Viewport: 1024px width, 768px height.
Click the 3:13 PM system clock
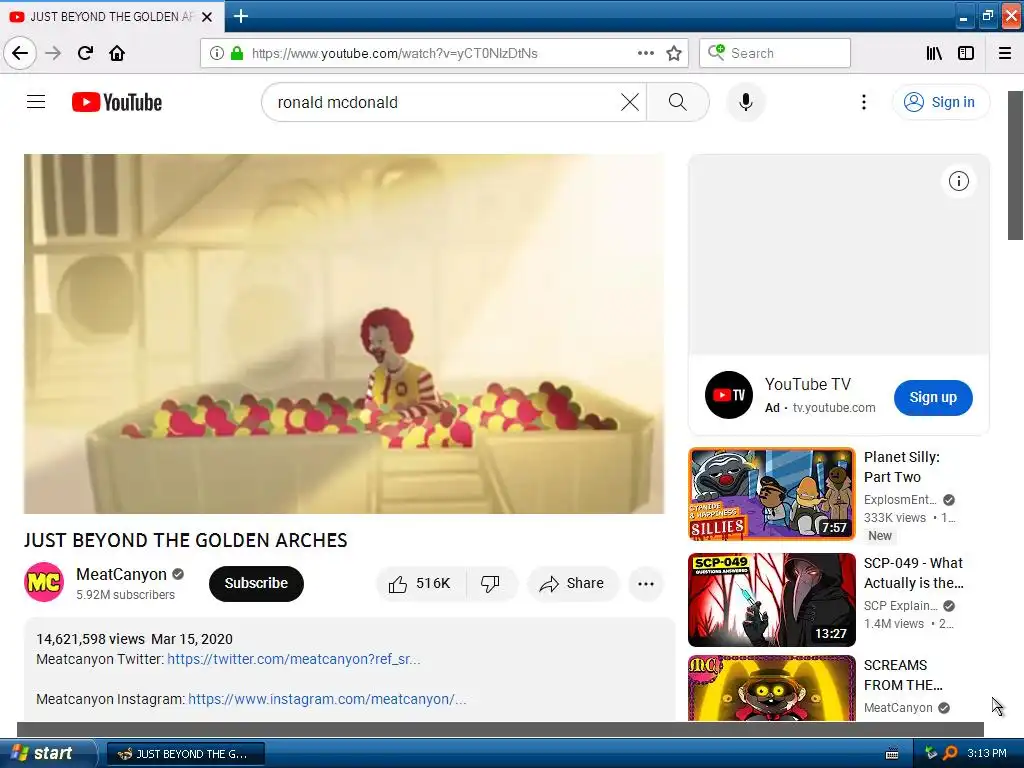click(x=987, y=753)
